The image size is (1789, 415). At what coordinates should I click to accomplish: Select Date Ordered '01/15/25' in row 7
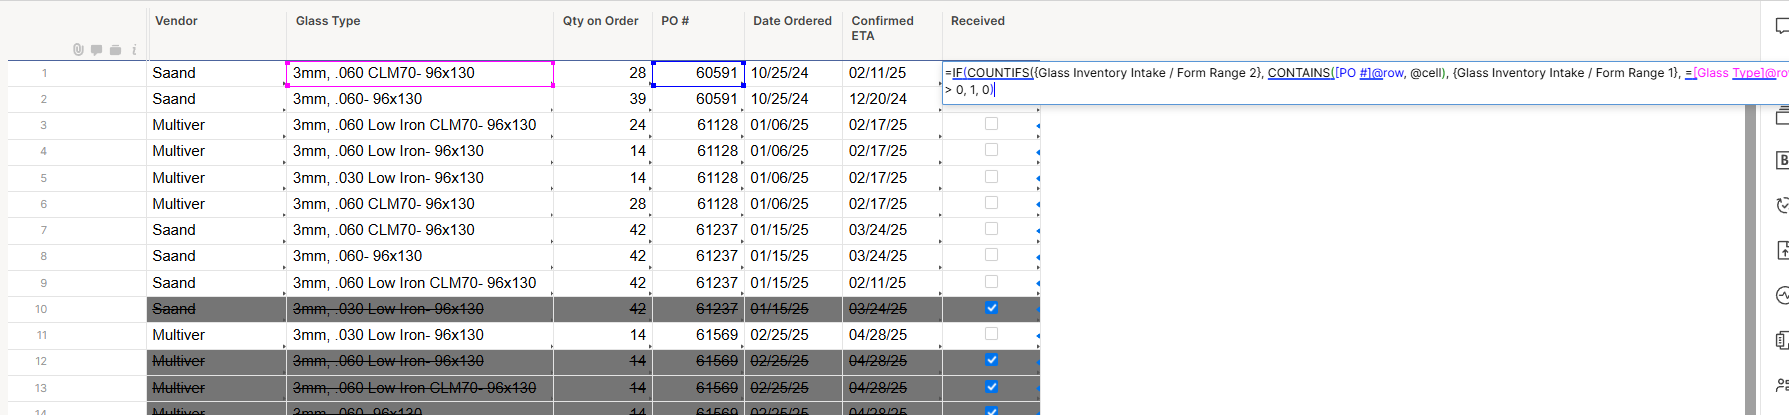pyautogui.click(x=793, y=230)
